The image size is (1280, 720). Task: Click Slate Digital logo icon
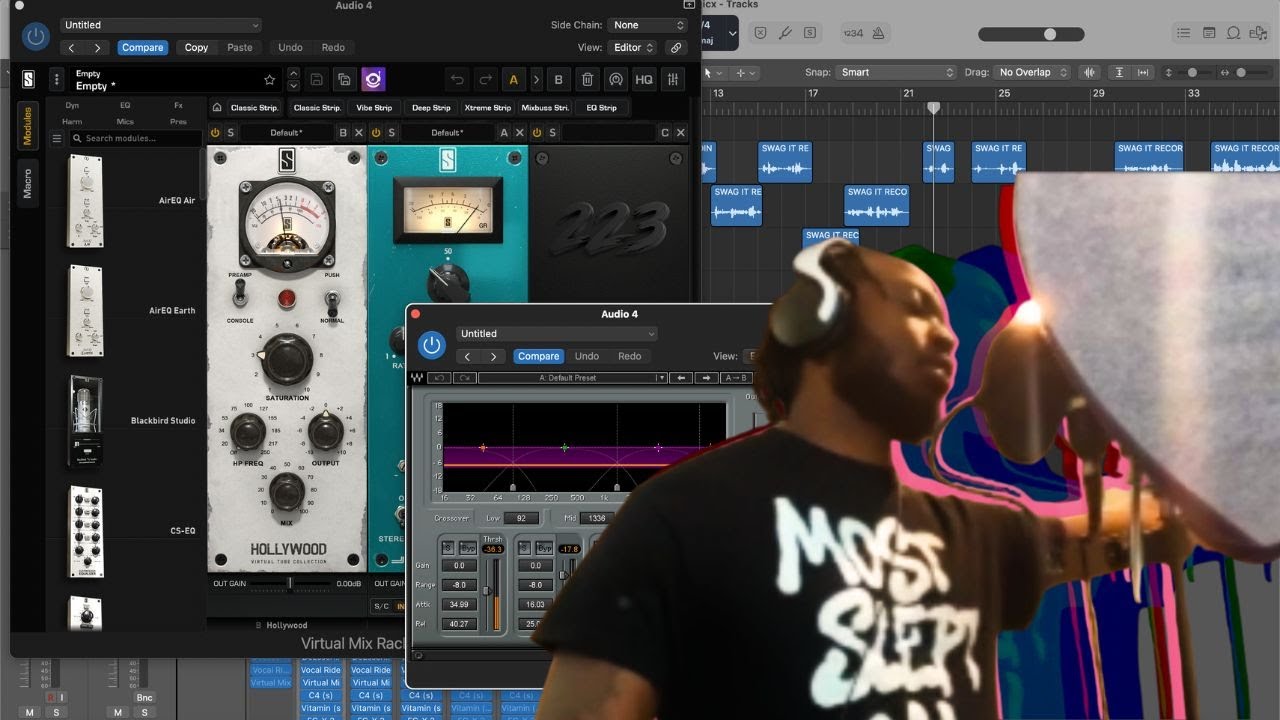click(x=29, y=79)
